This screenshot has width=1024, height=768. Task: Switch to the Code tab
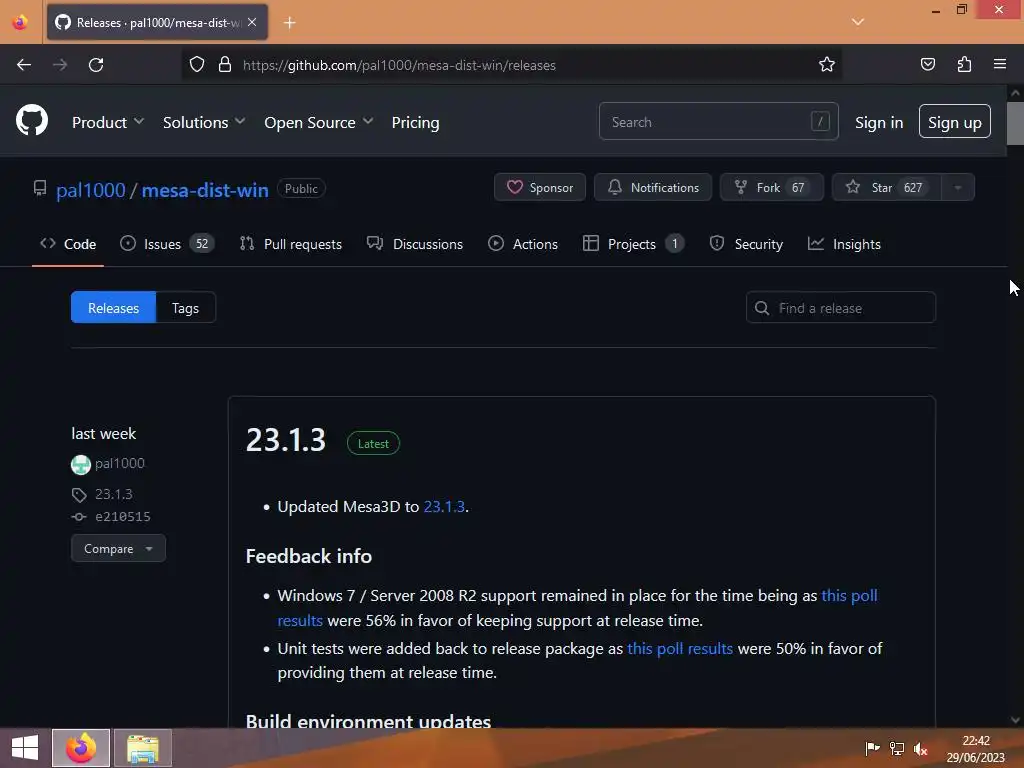click(x=68, y=244)
